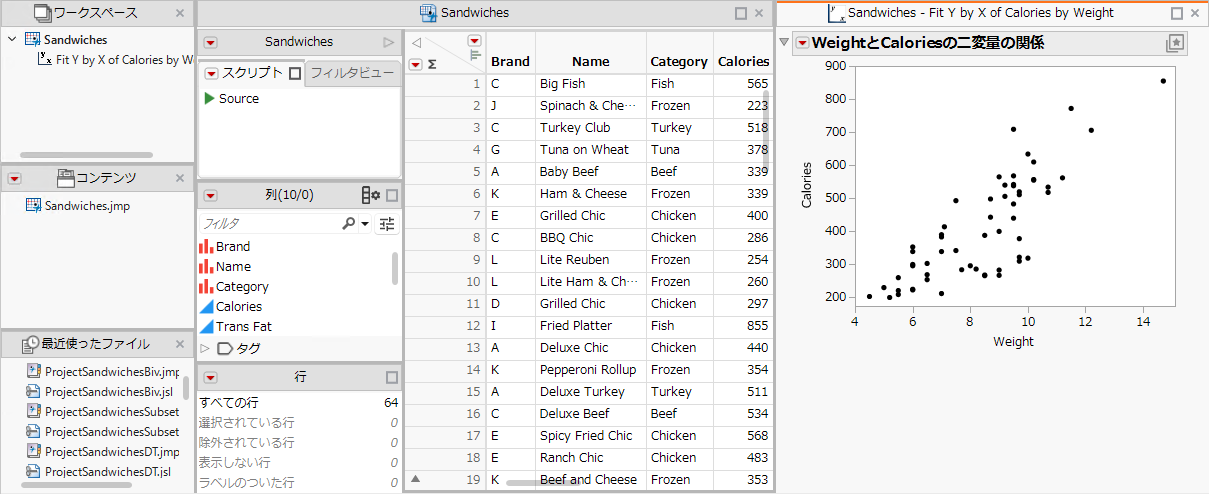Click the tag icon beside タグ

pos(224,348)
